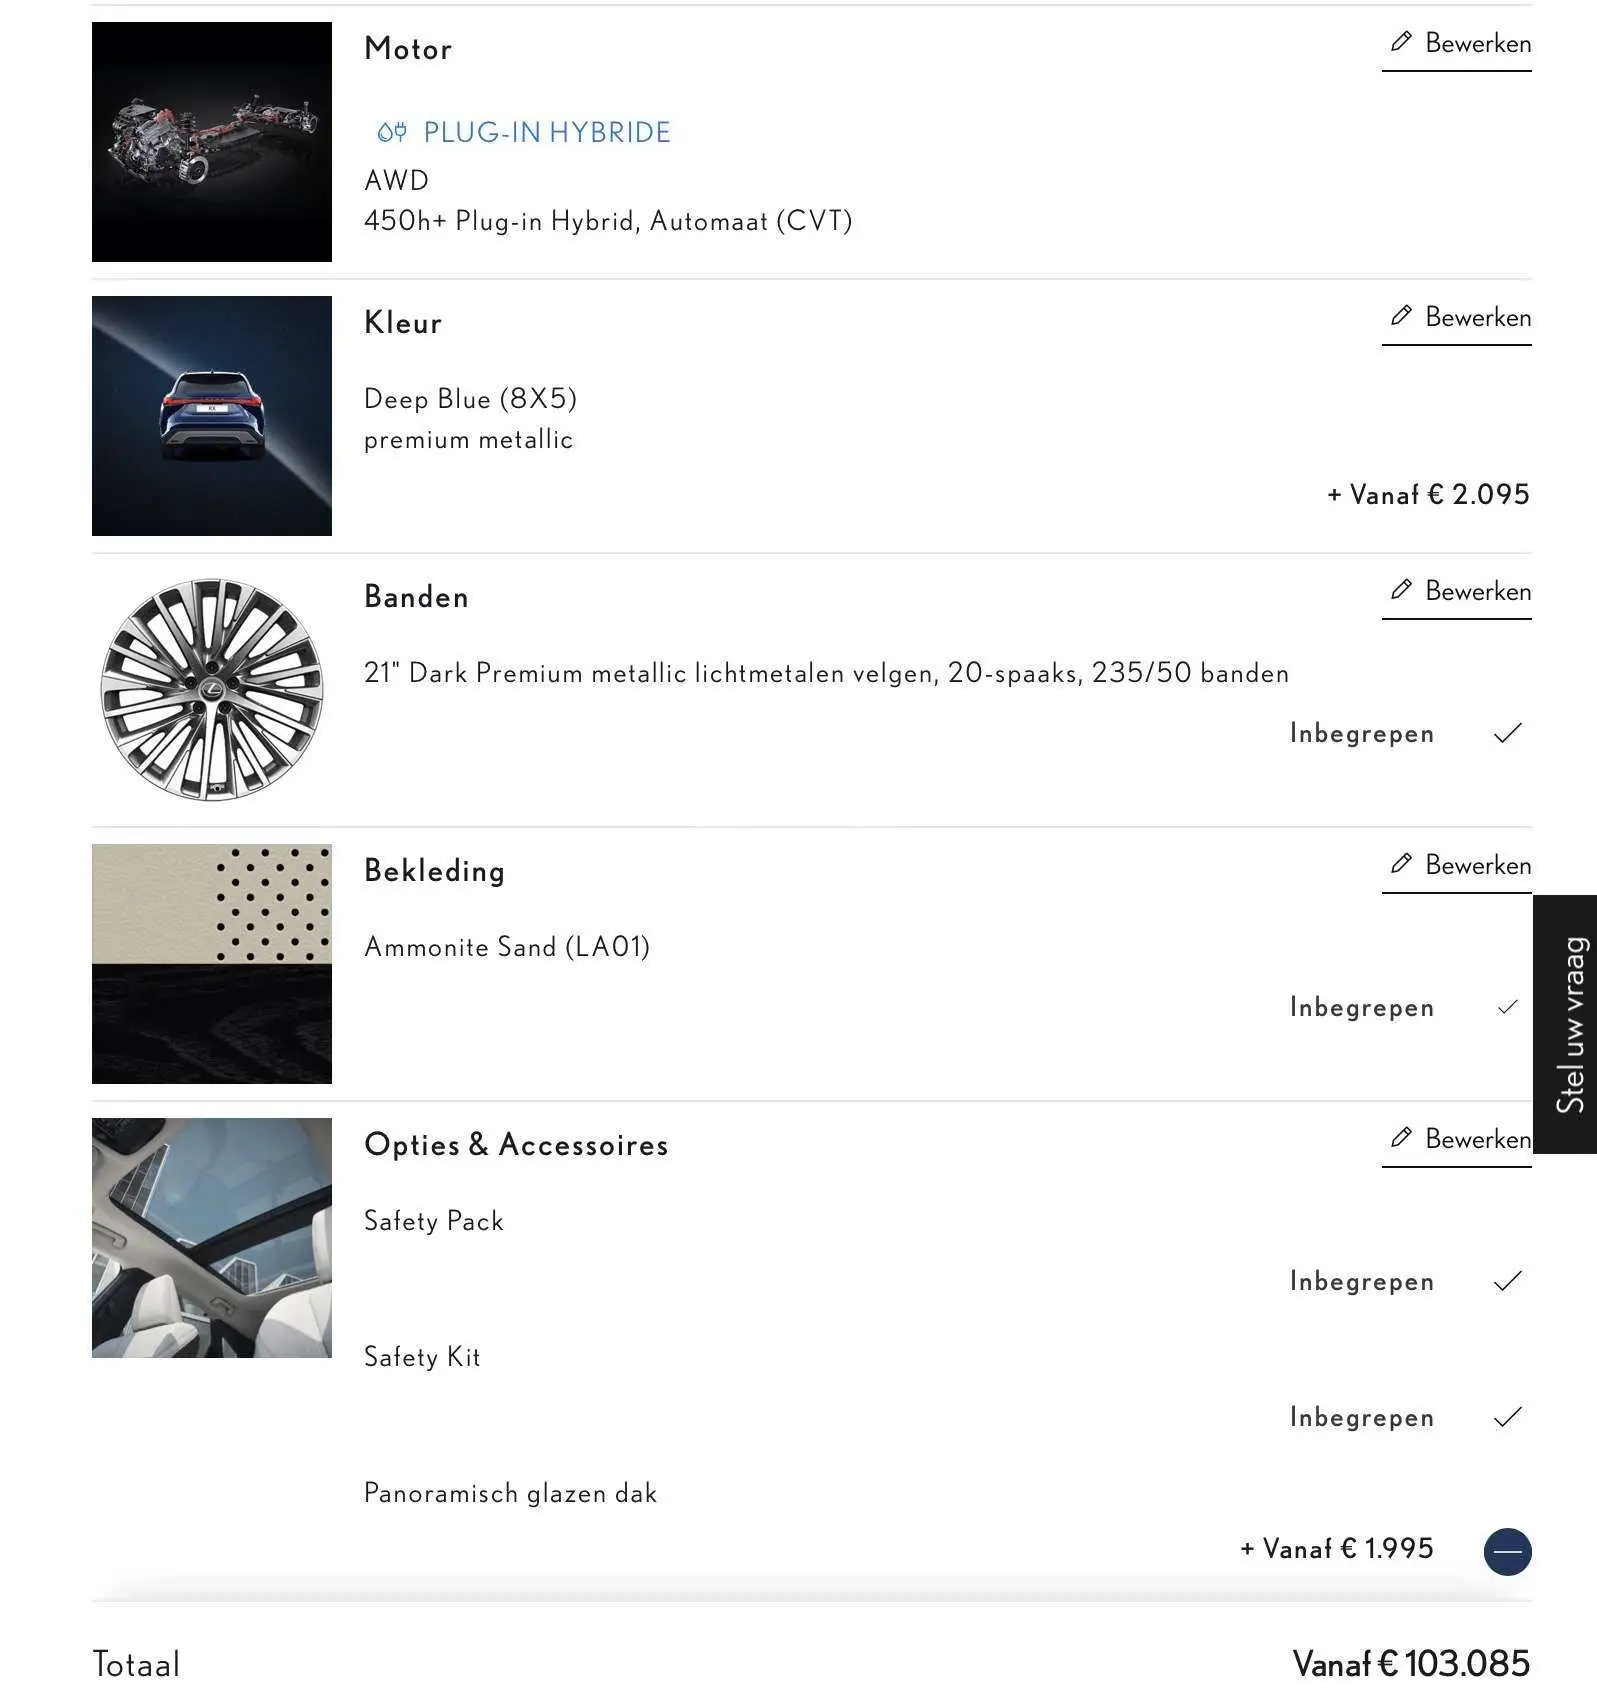Click the pencil edit icon for Bekleding
The image size is (1597, 1708).
1401,864
